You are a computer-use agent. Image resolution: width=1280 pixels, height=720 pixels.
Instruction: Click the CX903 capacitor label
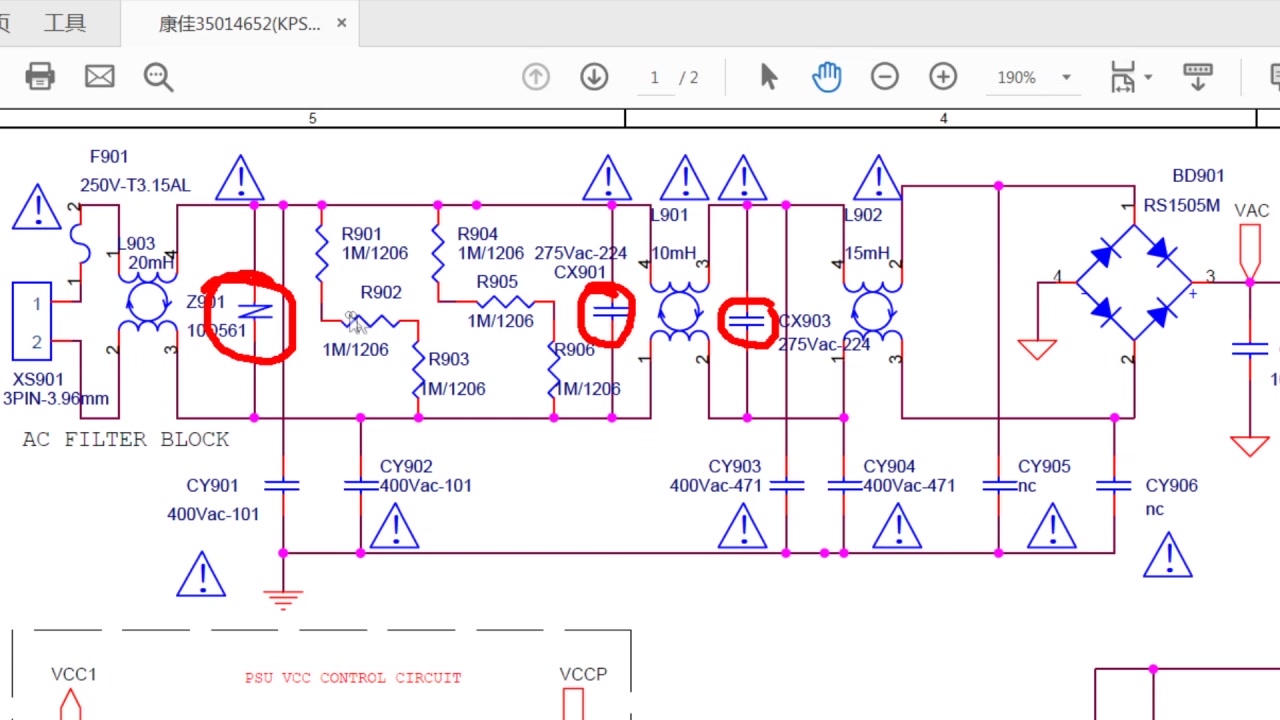point(805,321)
